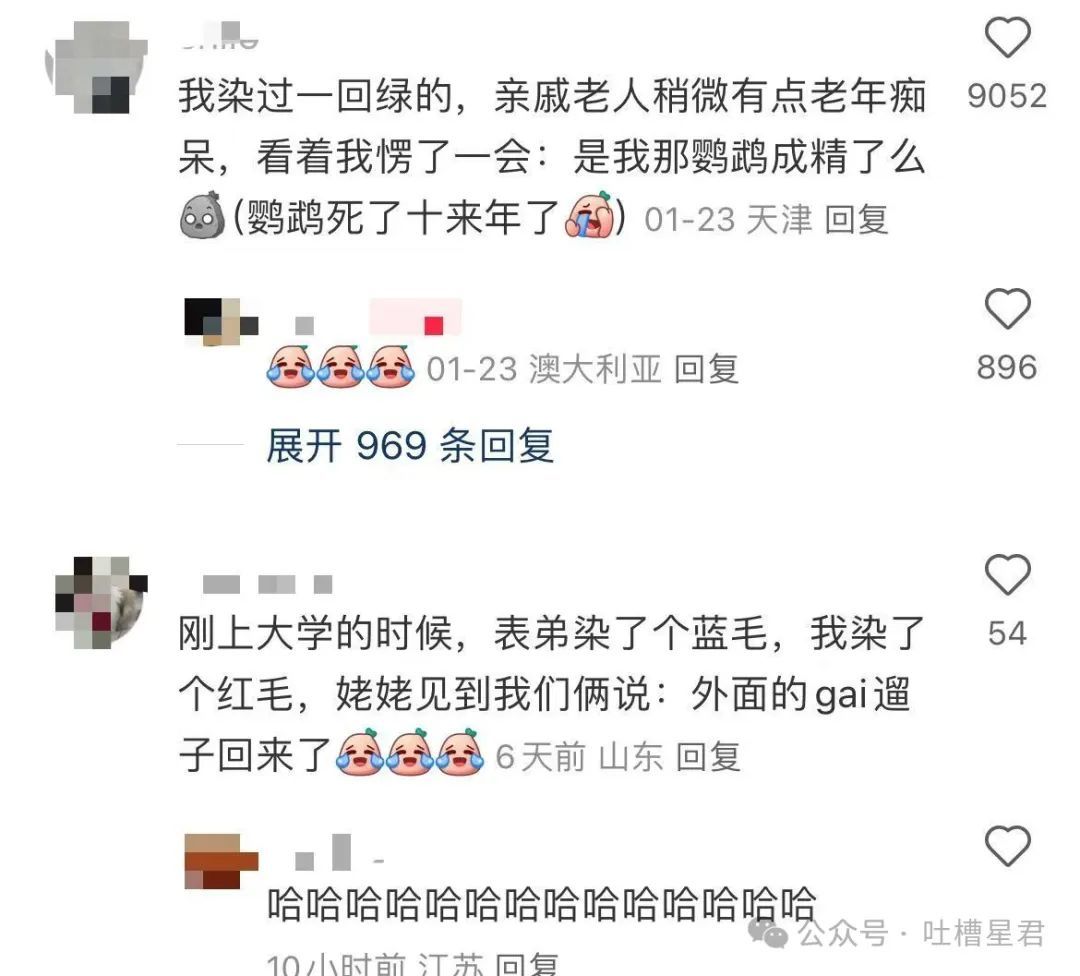Open the Australia replier's avatar

(x=221, y=322)
